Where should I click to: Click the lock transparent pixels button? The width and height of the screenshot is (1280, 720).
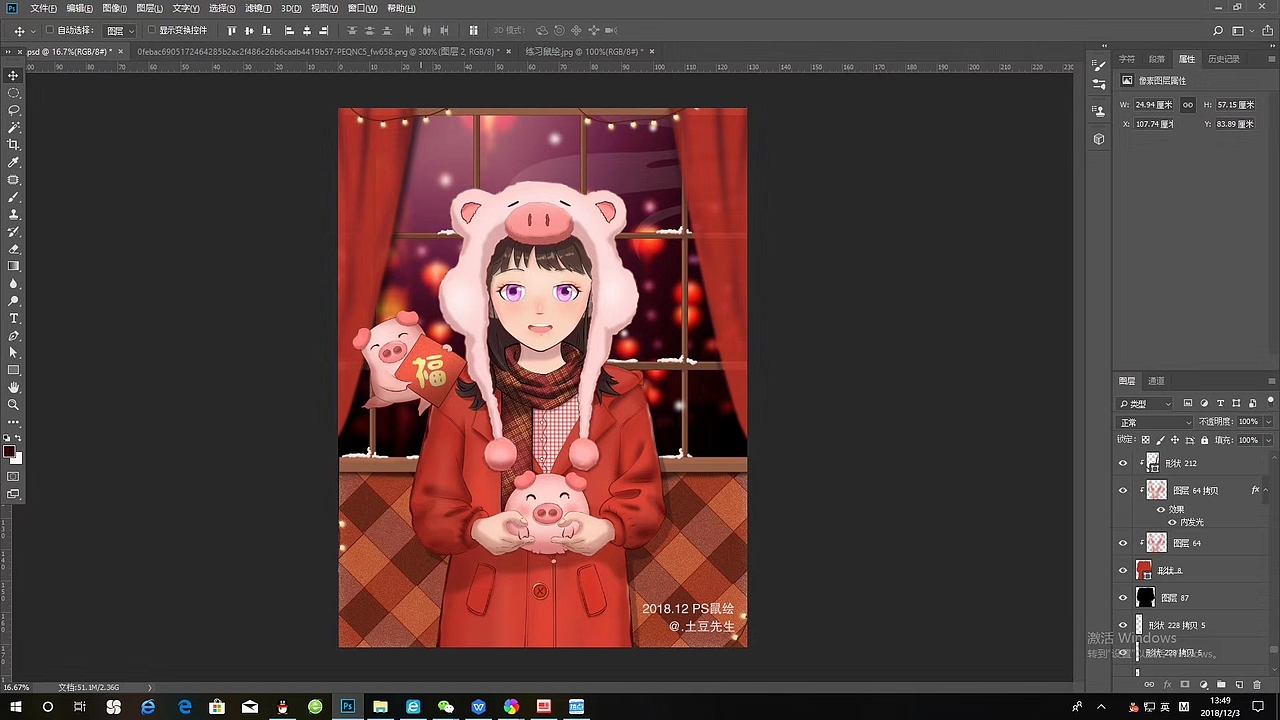tap(1145, 439)
